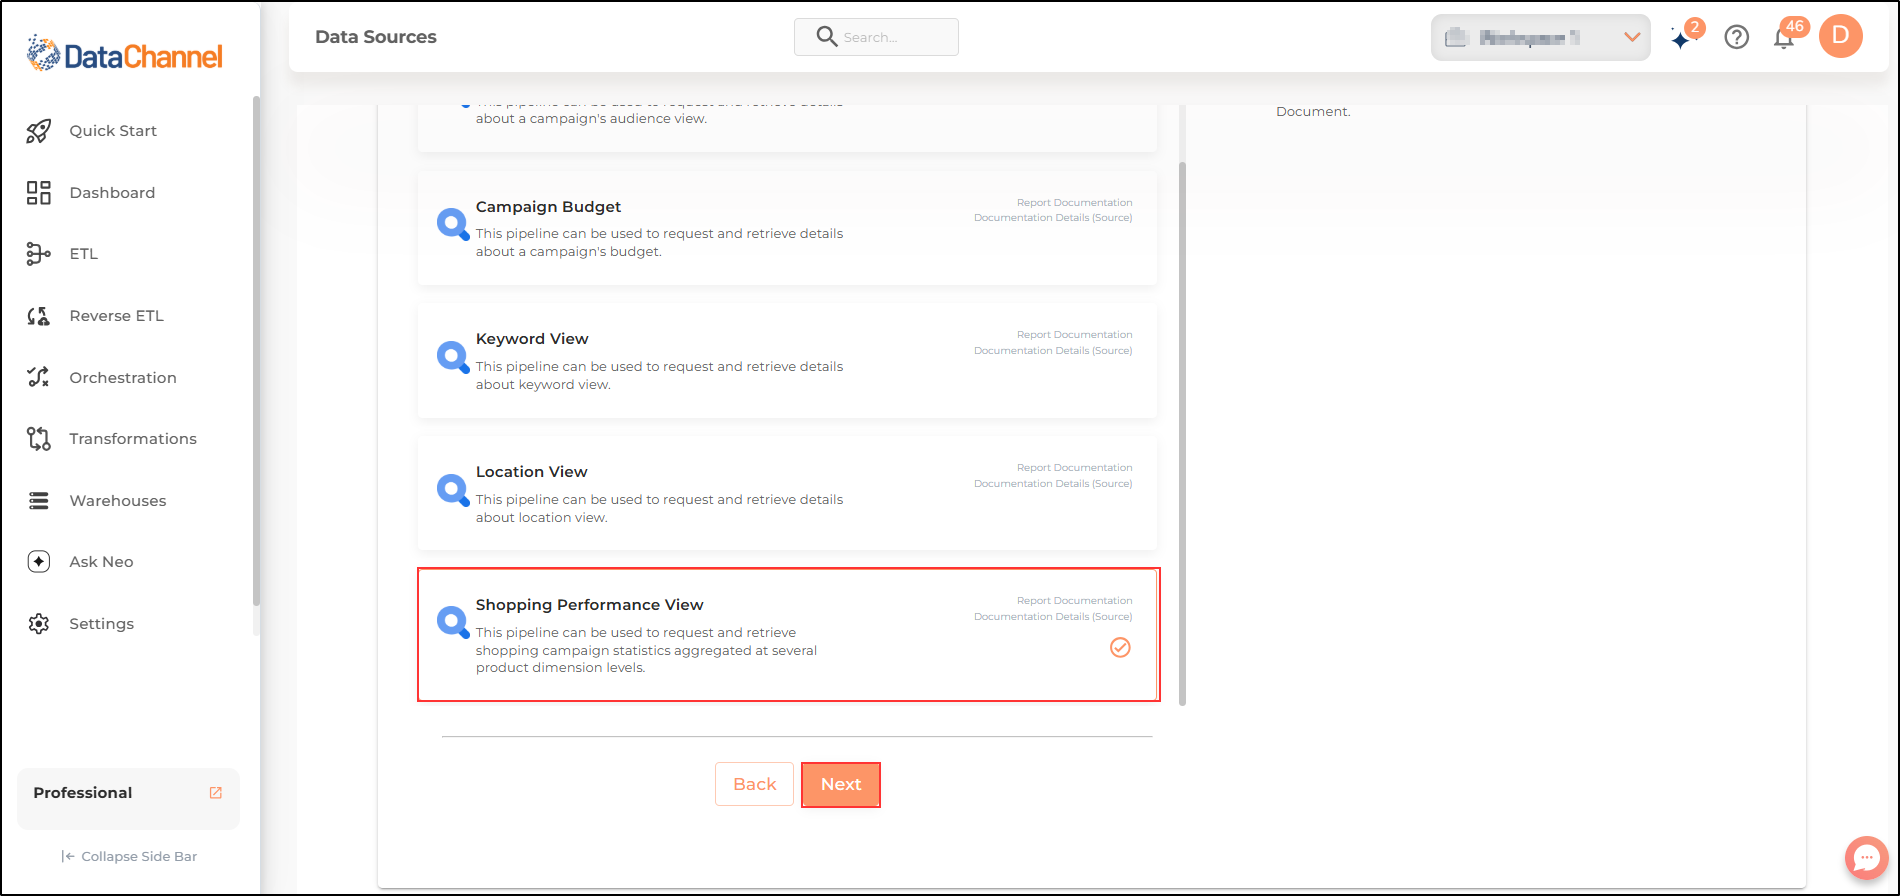The image size is (1900, 896).
Task: Go to Orchestration menu item
Action: [x=123, y=378]
